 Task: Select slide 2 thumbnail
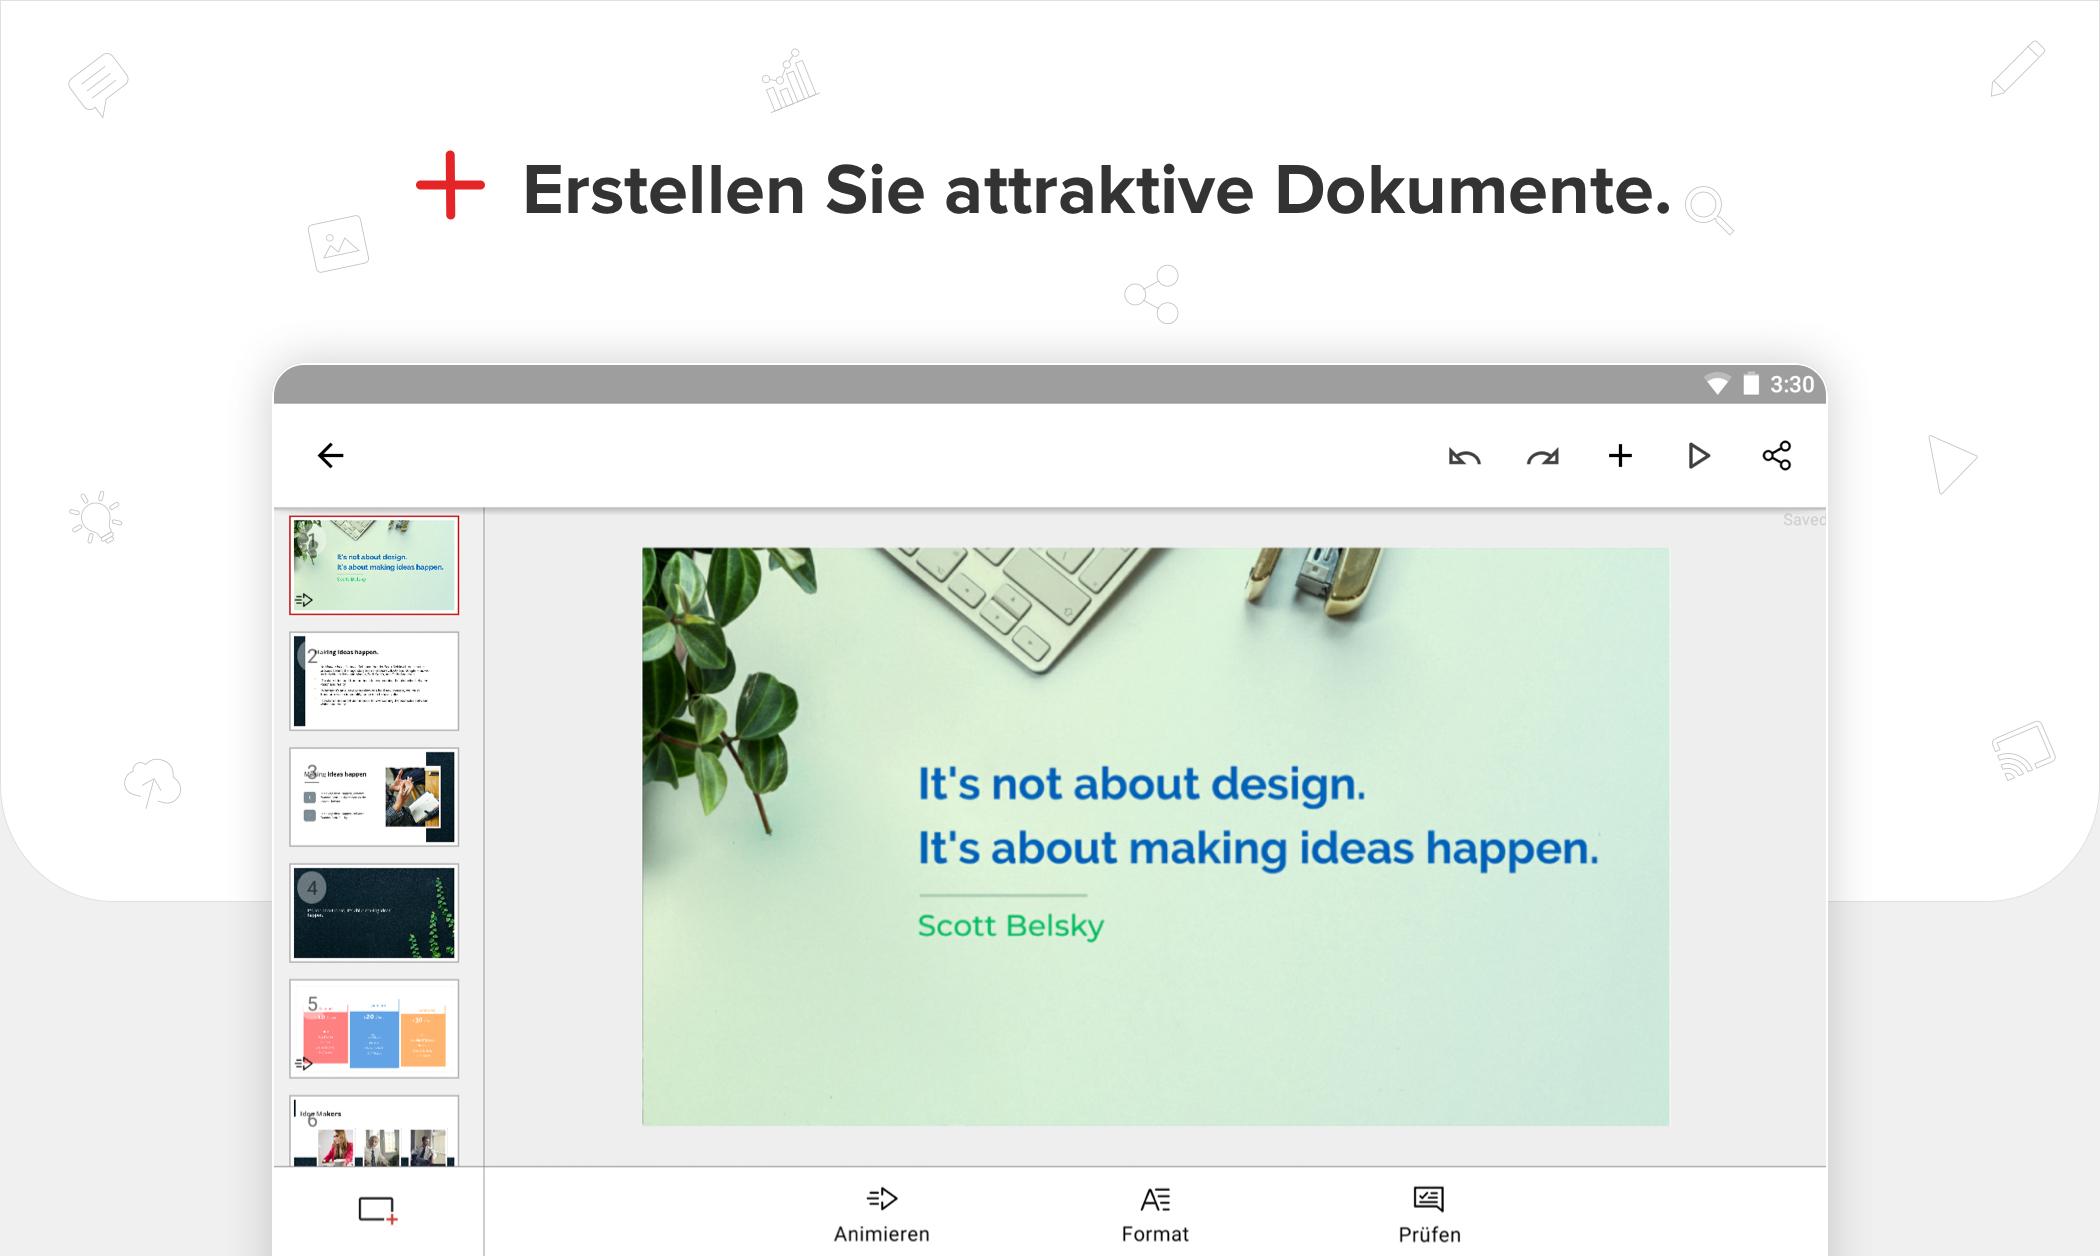[374, 681]
